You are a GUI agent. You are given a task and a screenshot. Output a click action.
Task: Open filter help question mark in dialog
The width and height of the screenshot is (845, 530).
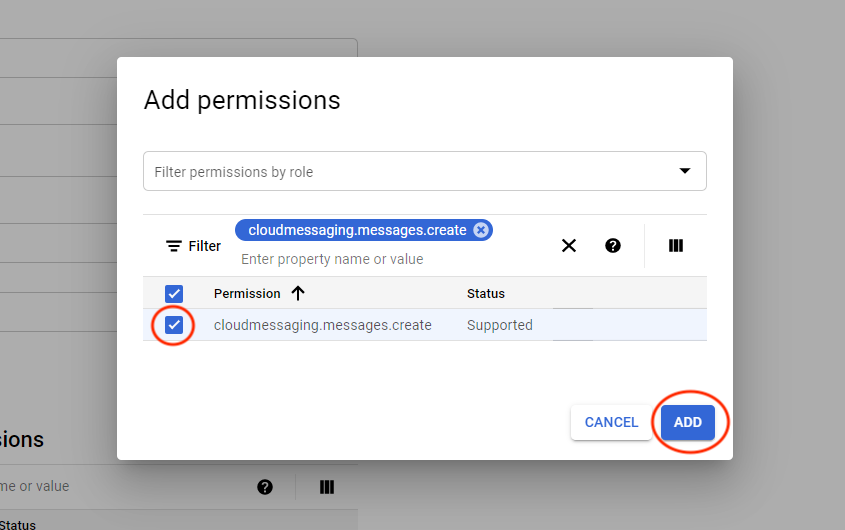tap(613, 246)
